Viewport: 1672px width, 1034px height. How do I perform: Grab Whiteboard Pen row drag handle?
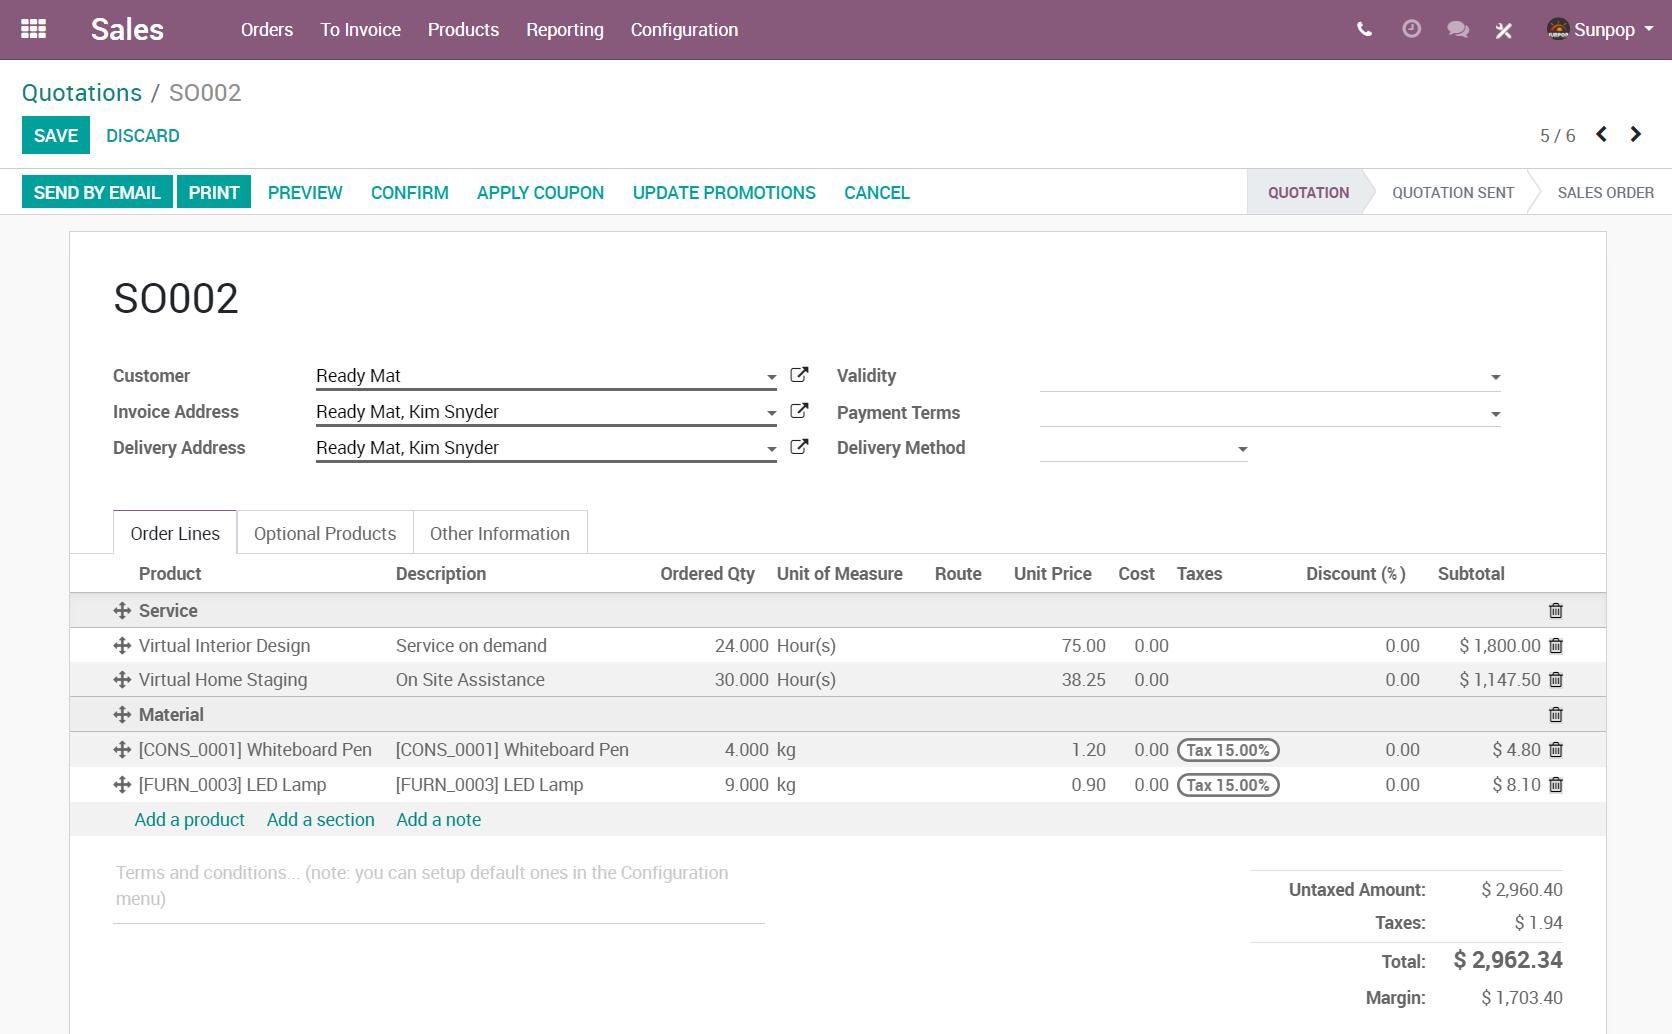click(122, 750)
